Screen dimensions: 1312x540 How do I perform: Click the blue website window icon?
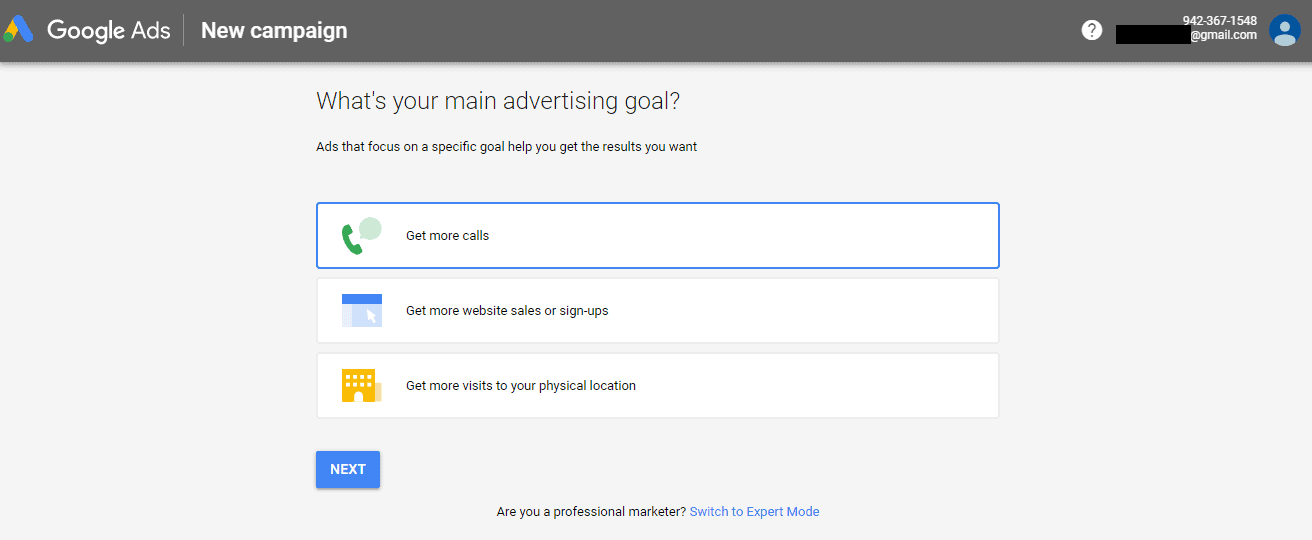(x=361, y=310)
